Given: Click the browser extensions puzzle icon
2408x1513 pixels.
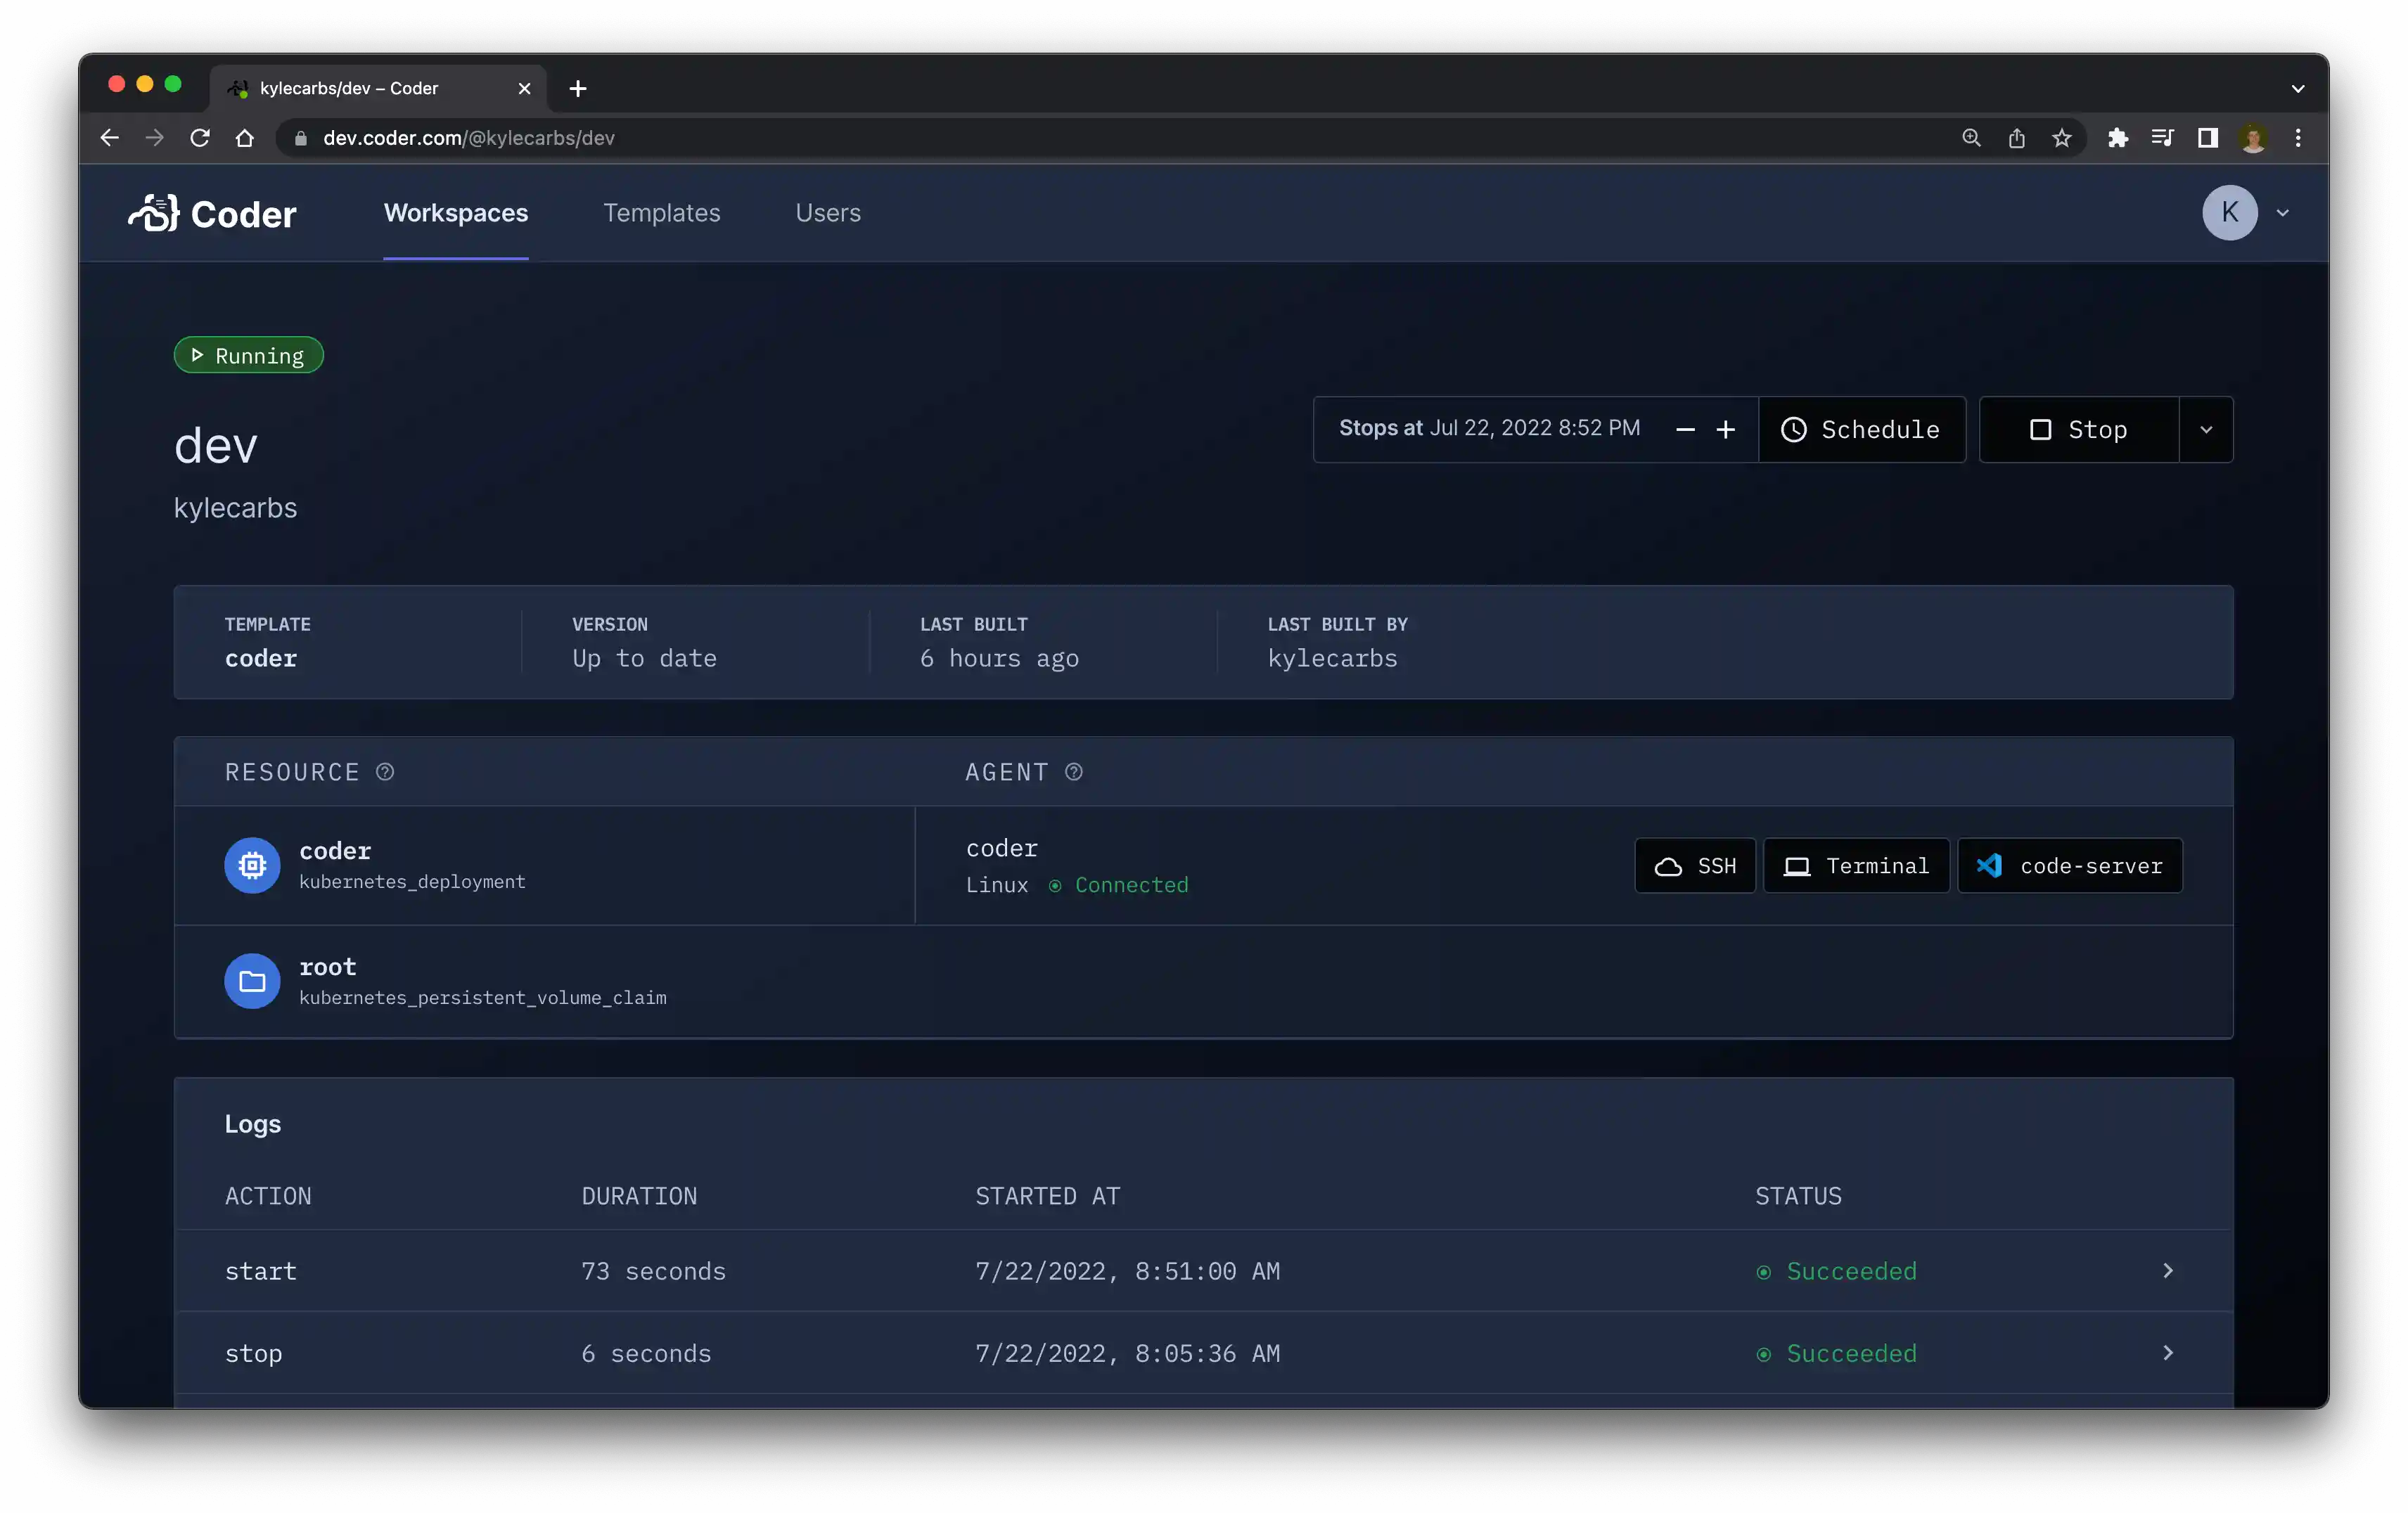Looking at the screenshot, I should pos(2117,138).
